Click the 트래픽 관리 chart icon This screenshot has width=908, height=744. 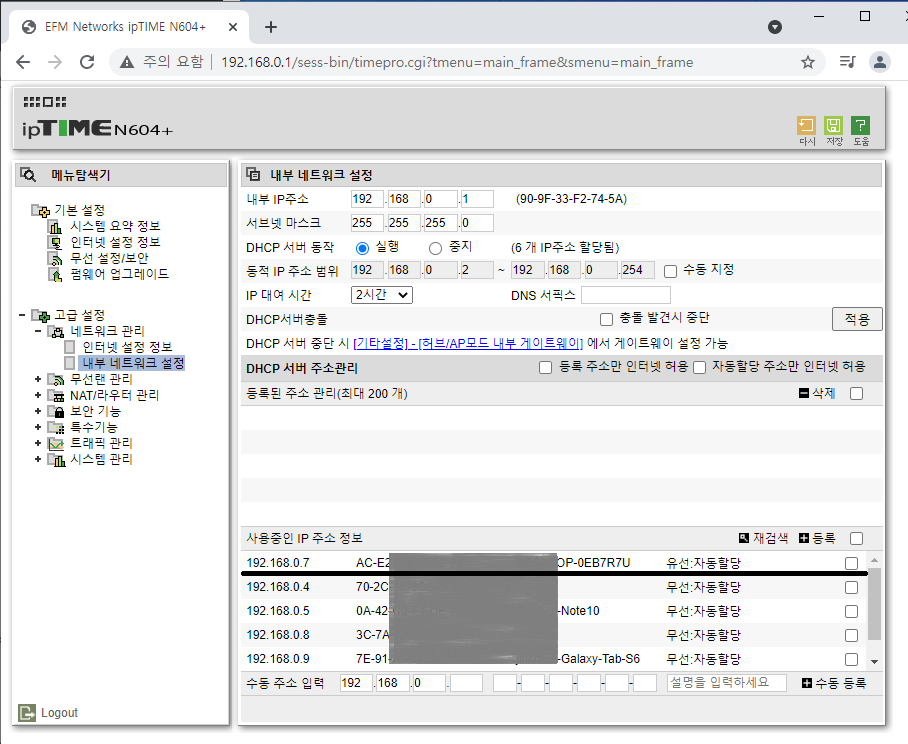(57, 444)
